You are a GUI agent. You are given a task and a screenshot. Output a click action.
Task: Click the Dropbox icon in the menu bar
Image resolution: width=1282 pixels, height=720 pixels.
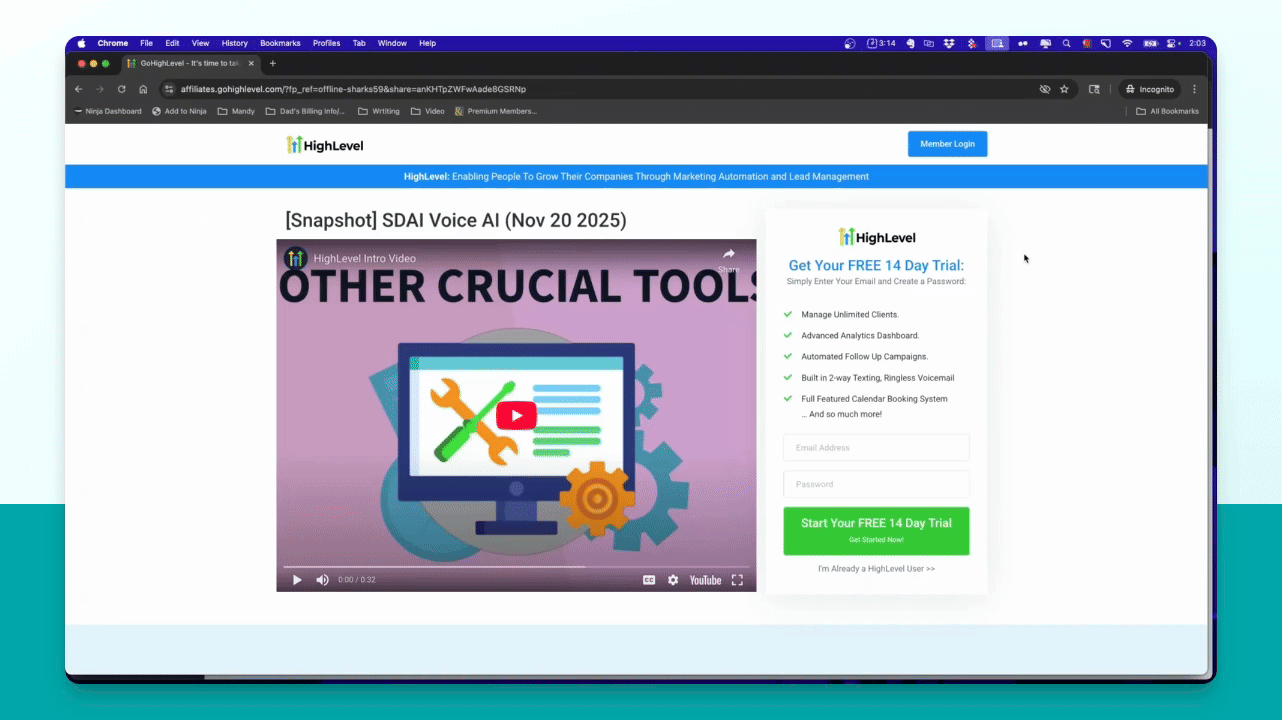pos(950,43)
